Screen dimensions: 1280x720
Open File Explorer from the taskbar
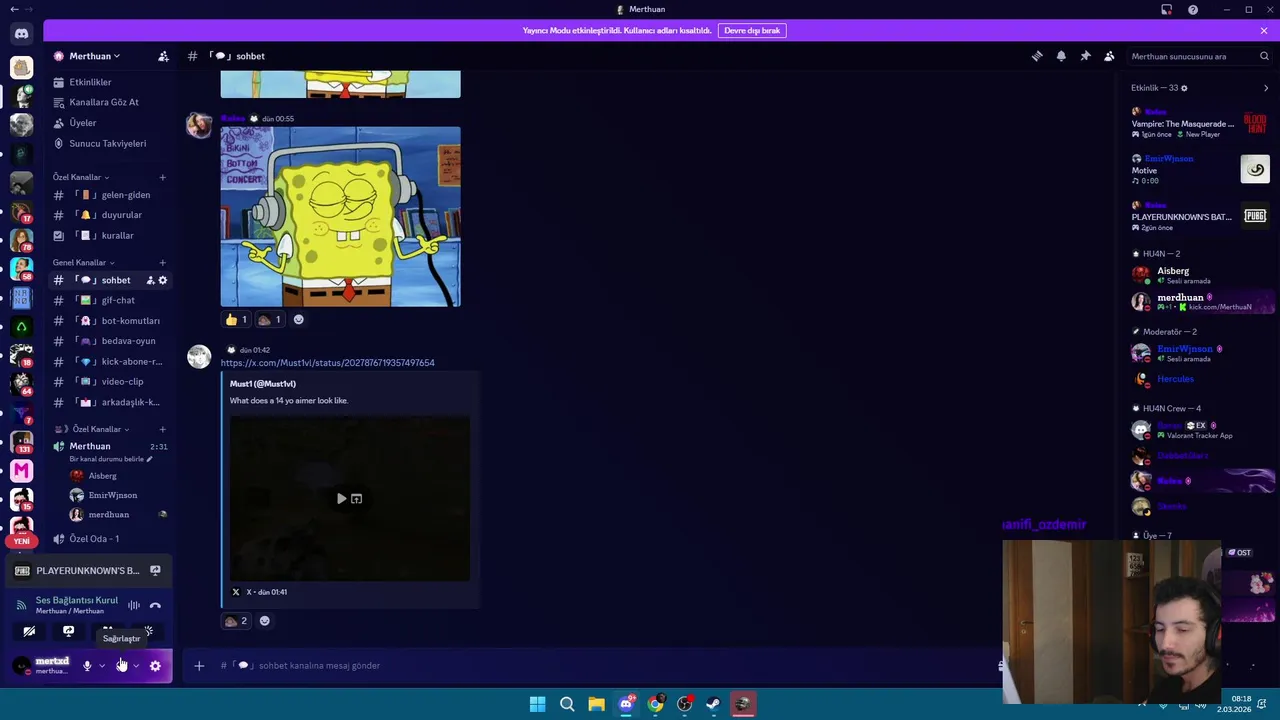(x=596, y=704)
